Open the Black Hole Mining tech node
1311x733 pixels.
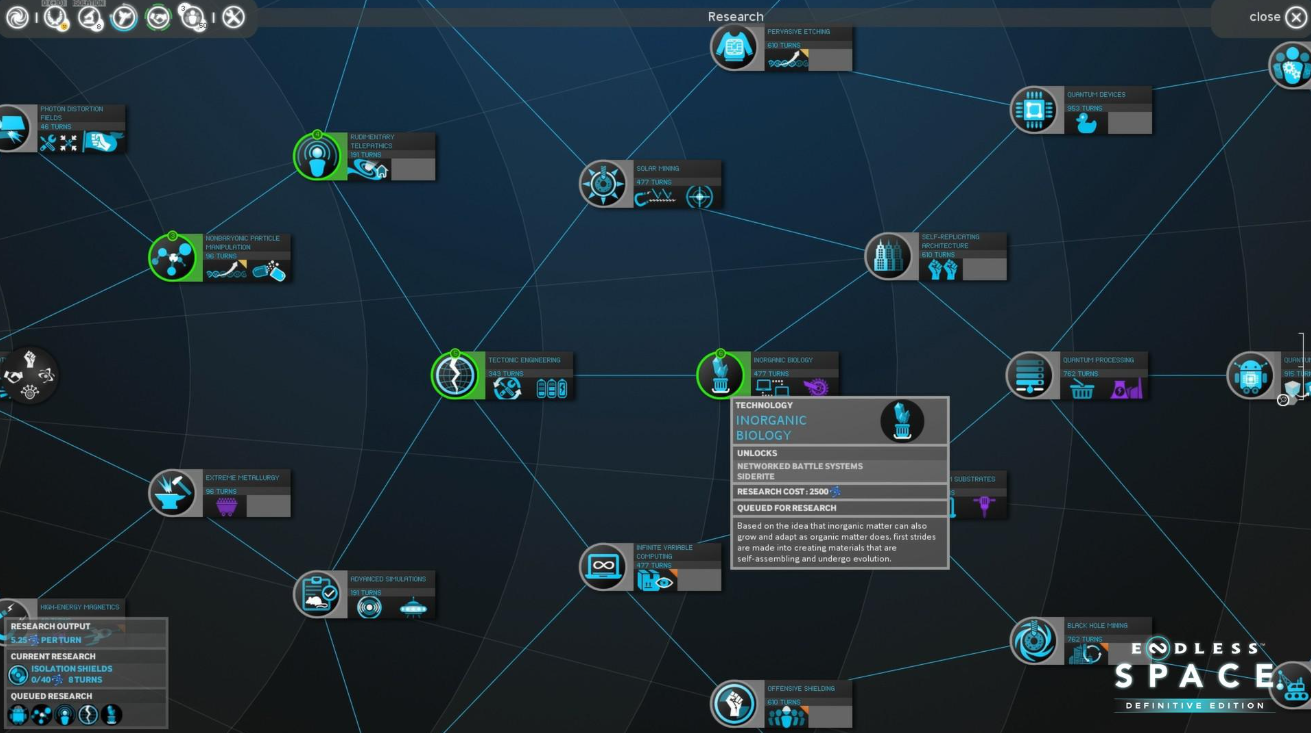tap(1035, 641)
